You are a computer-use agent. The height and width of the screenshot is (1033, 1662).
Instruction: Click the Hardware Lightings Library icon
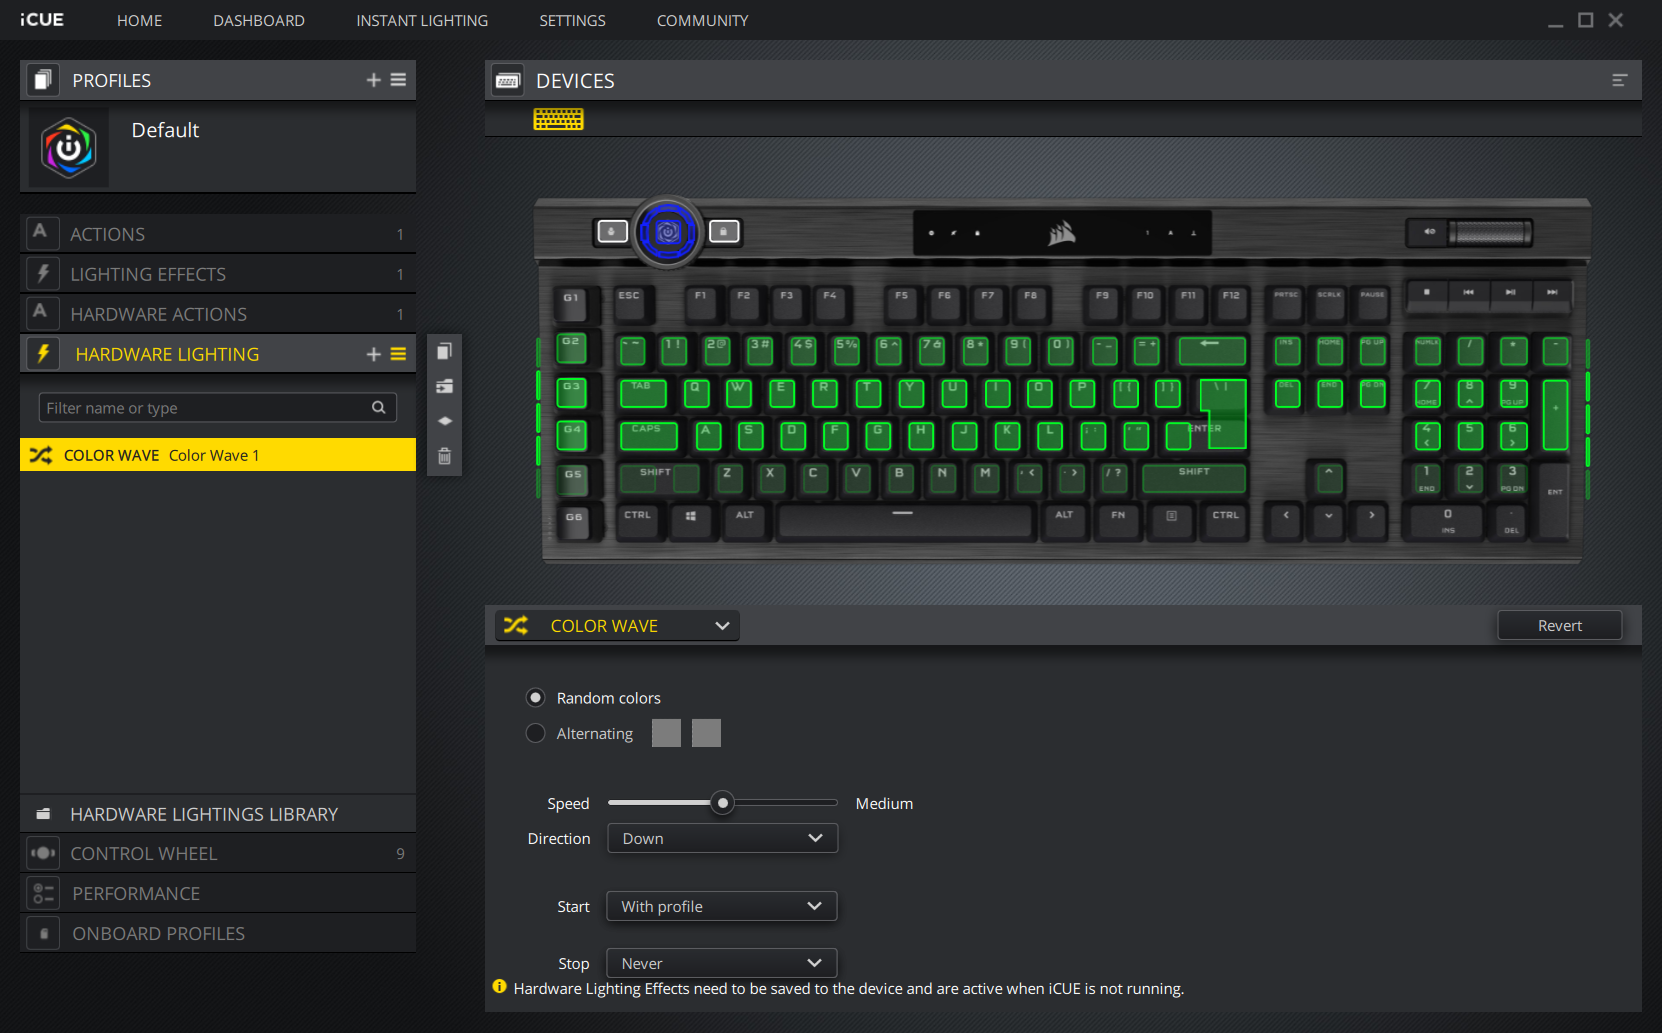point(42,813)
